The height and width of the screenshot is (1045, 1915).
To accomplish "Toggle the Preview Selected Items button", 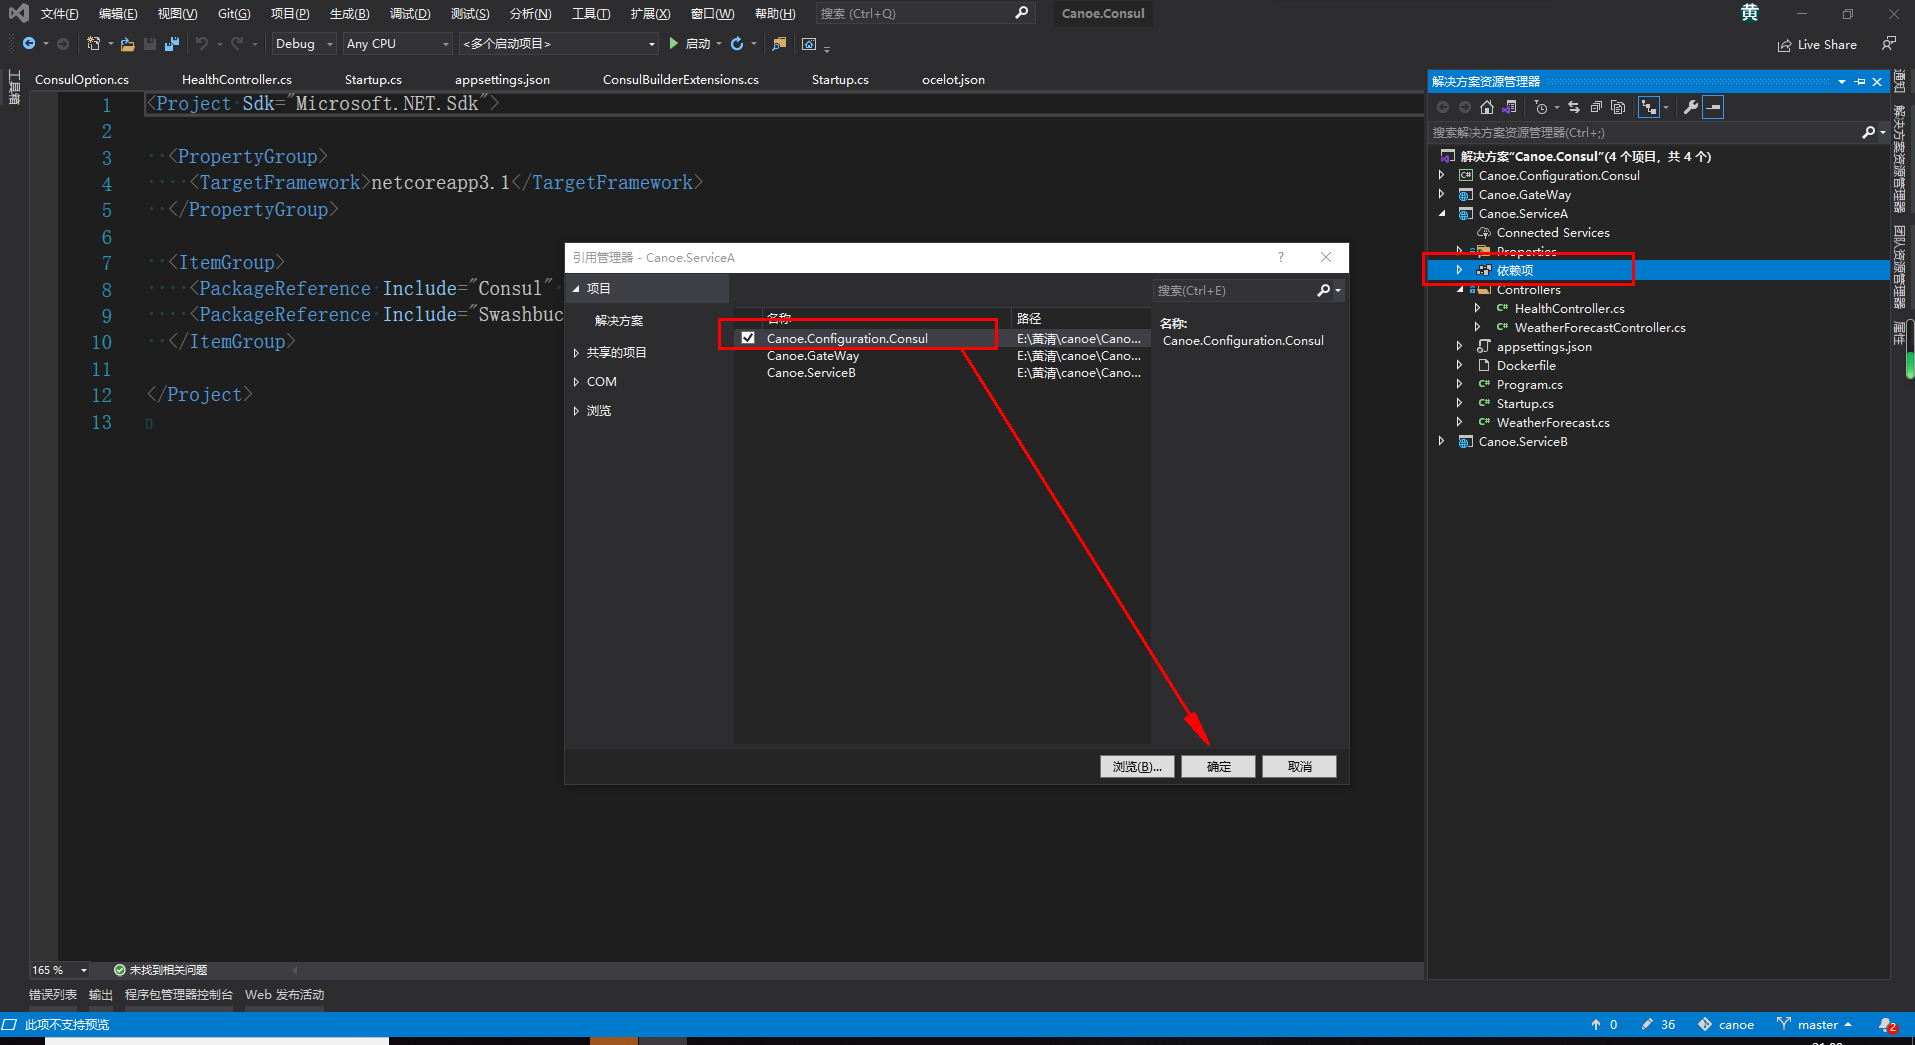I will click(x=1713, y=107).
